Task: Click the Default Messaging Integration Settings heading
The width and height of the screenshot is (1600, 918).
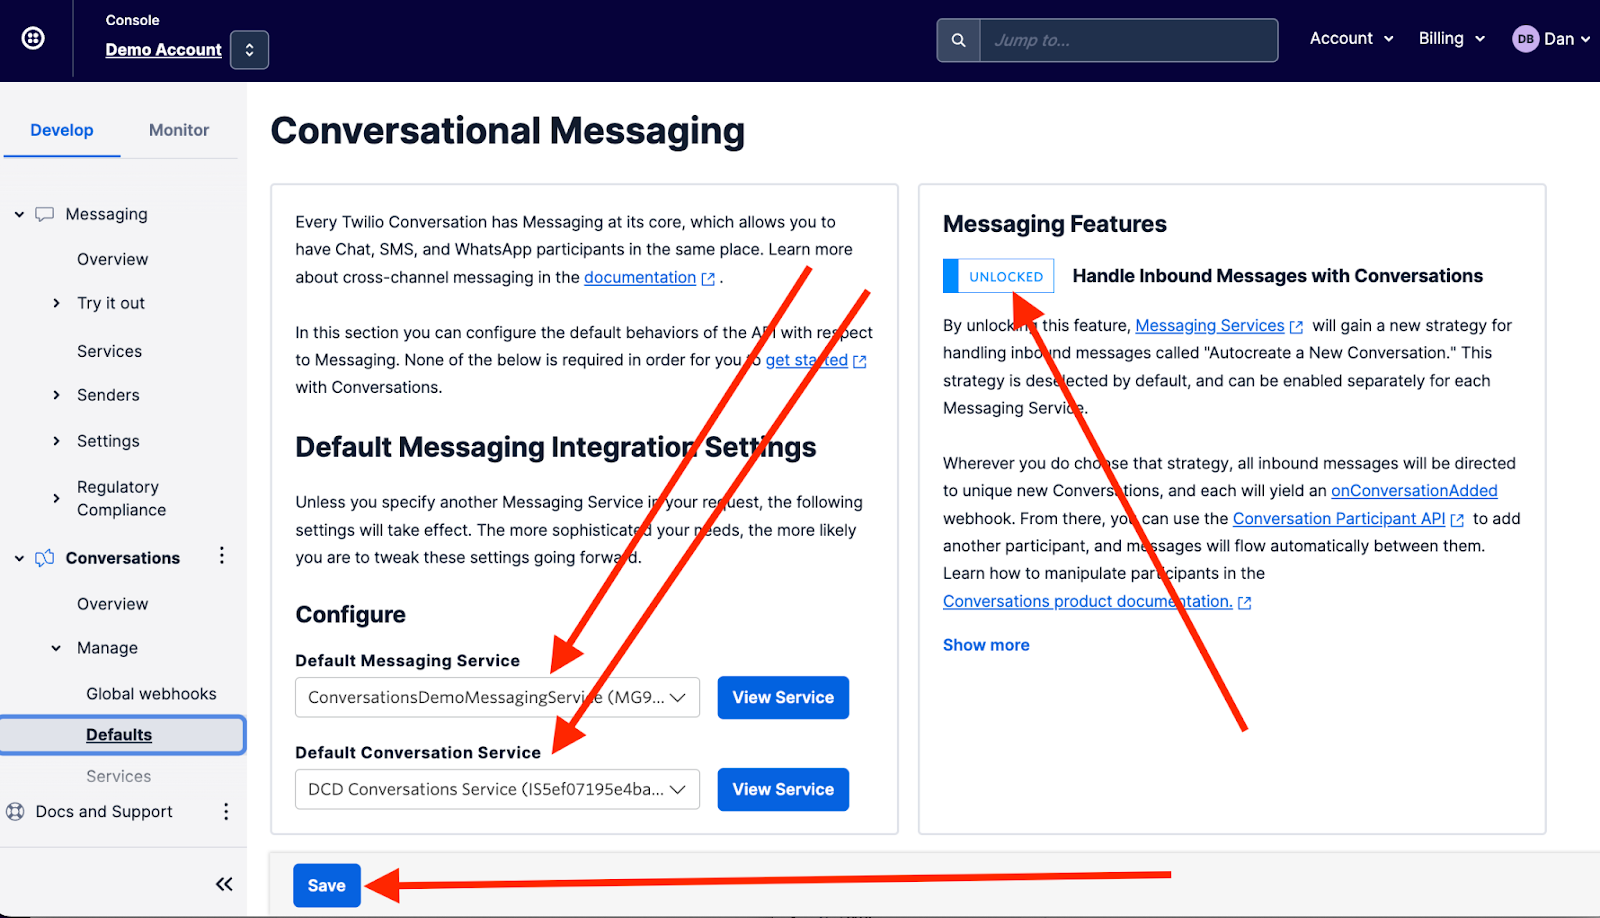Action: [556, 447]
